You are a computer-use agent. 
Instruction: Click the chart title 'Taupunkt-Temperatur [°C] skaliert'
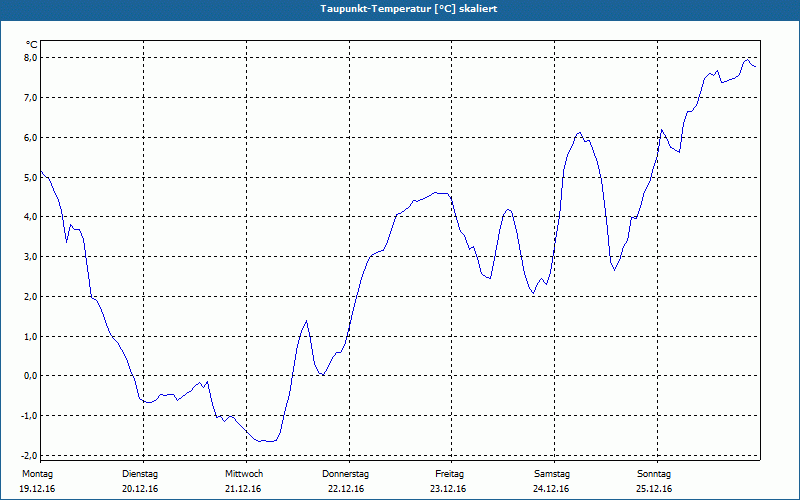point(409,9)
